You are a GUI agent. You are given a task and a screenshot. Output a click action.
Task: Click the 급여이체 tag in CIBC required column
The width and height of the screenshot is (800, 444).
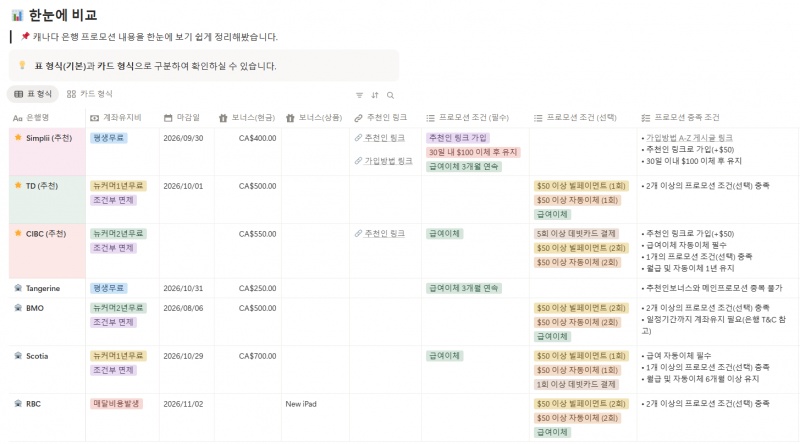coord(444,234)
